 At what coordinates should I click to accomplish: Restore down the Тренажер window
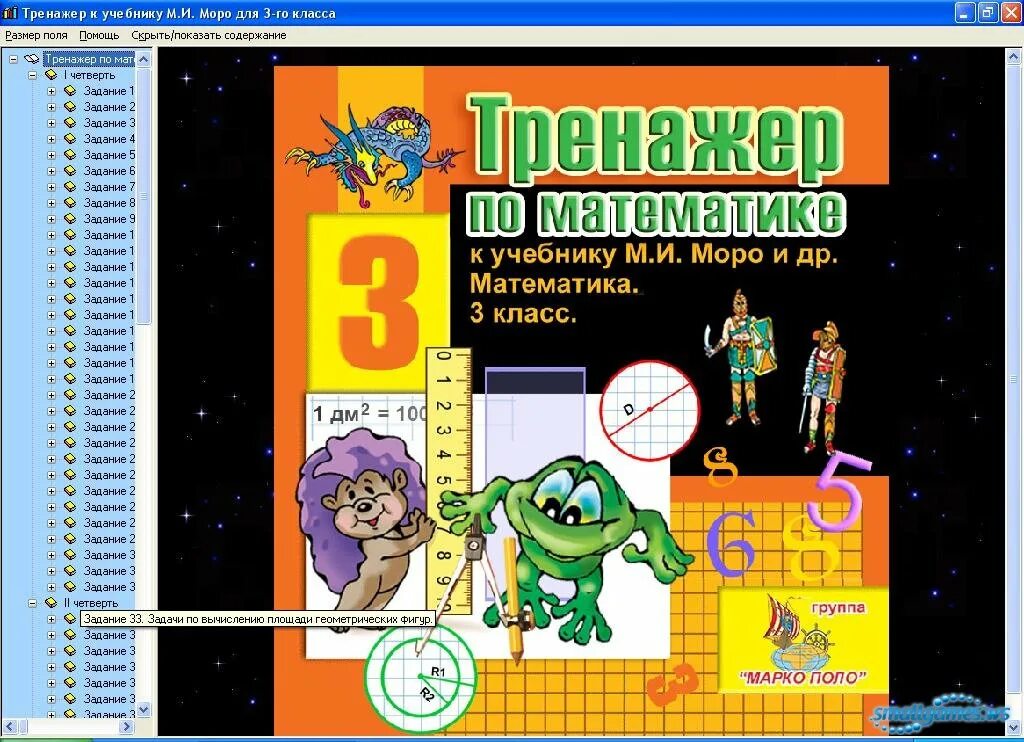(x=987, y=12)
